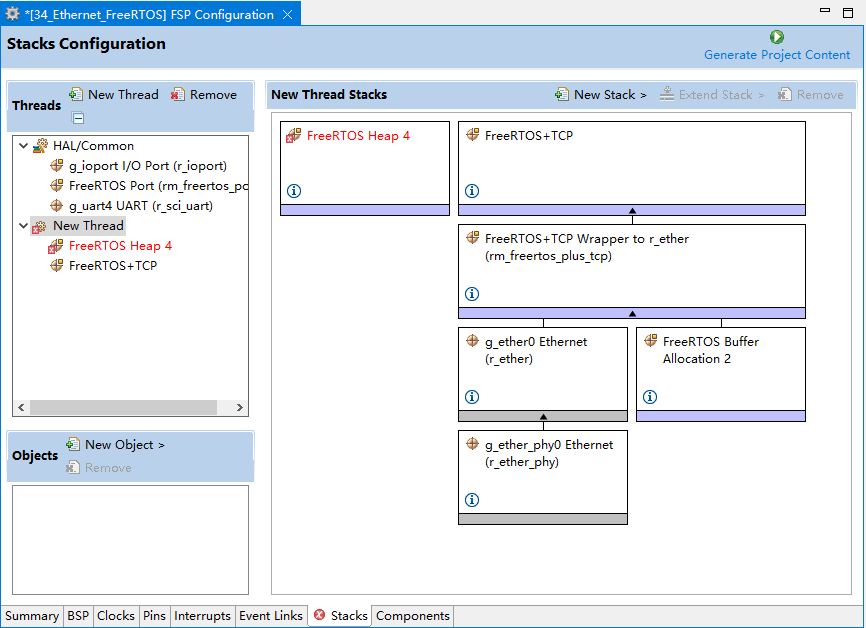Click the Remove thread icon in Threads panel
Image resolution: width=866 pixels, height=628 pixels.
tap(178, 94)
